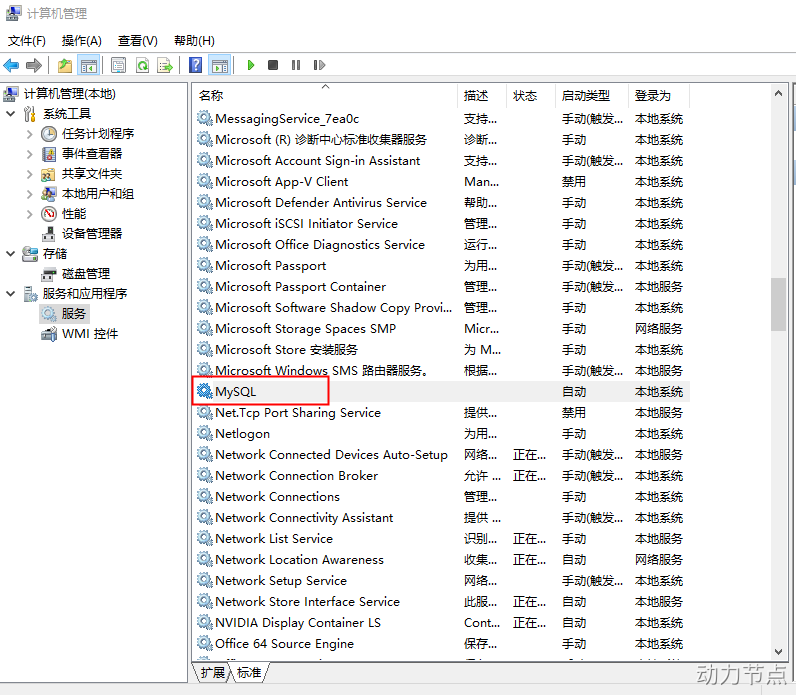
Task: Select Network Location Awareness service
Action: click(441, 559)
